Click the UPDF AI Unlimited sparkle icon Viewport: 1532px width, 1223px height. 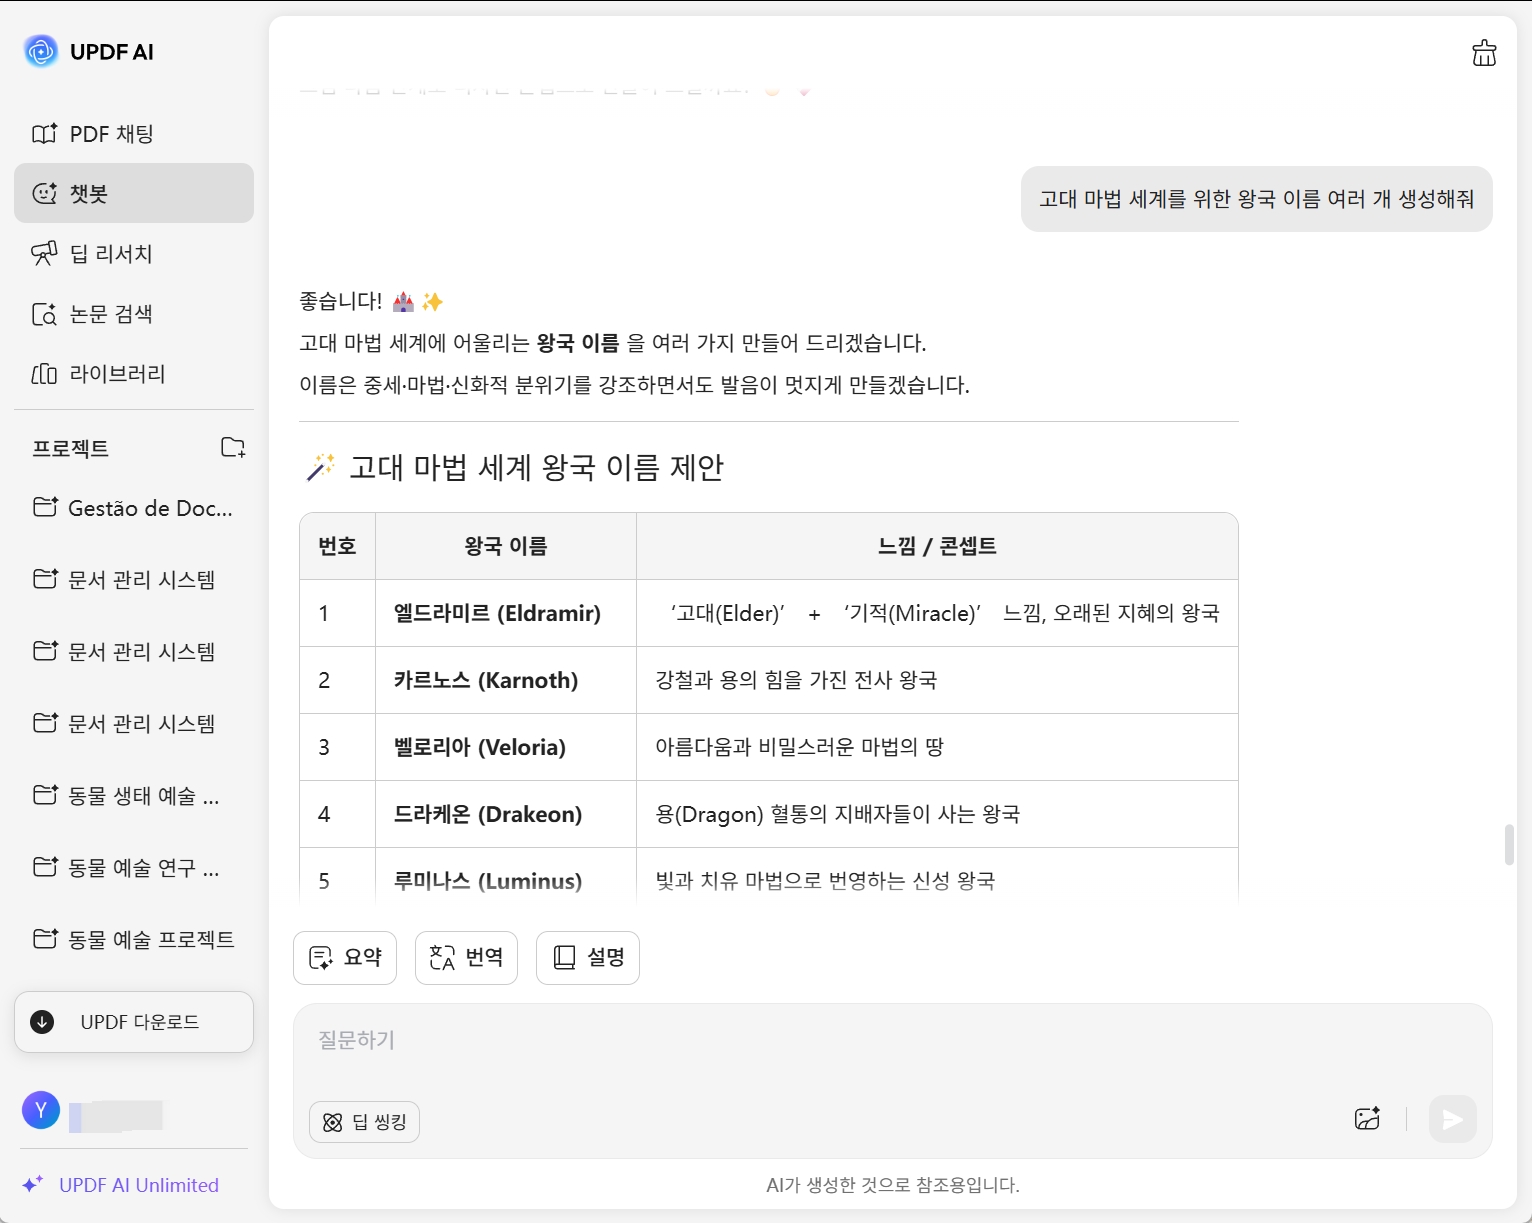(33, 1185)
